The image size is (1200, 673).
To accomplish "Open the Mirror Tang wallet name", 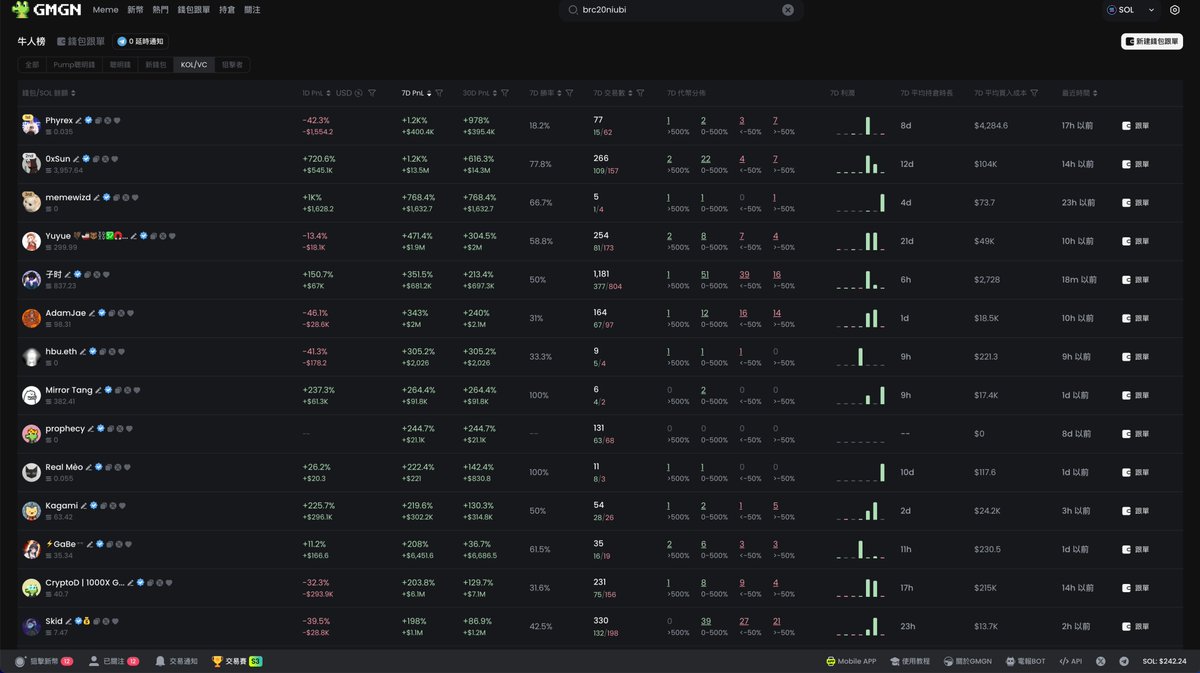I will click(69, 390).
